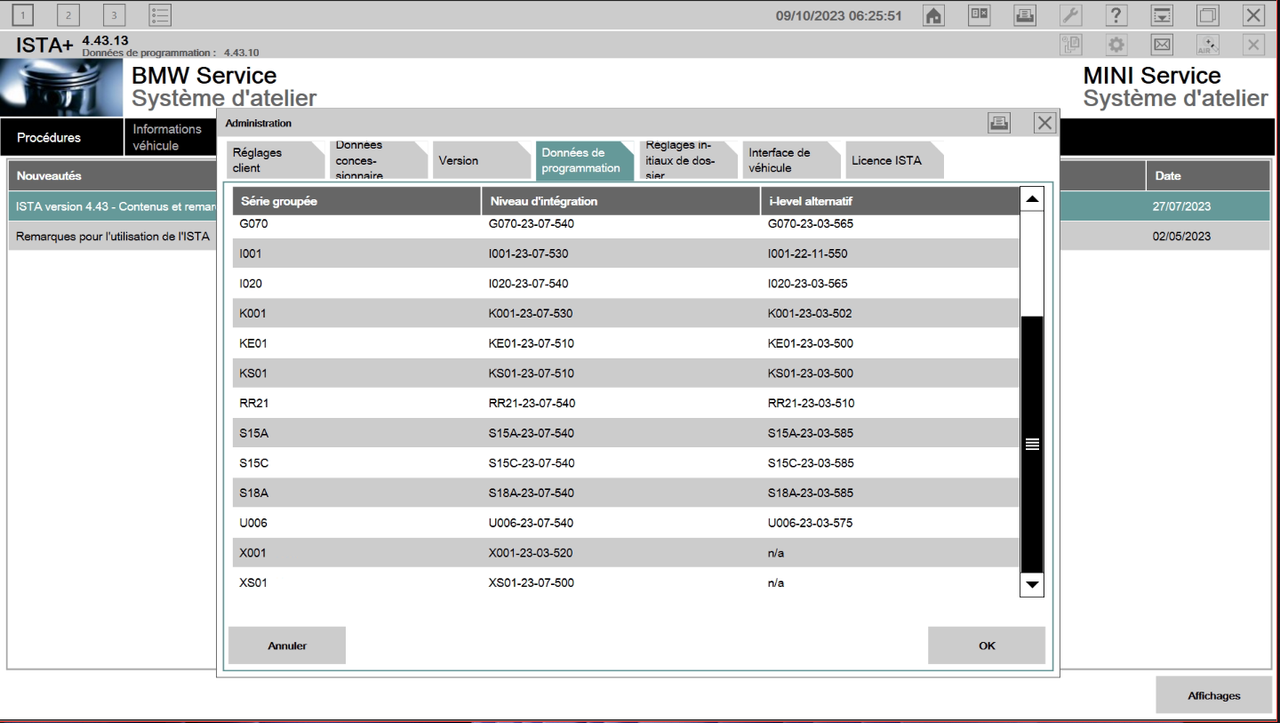Select the S18A series row
The height and width of the screenshot is (723, 1280).
click(x=626, y=493)
